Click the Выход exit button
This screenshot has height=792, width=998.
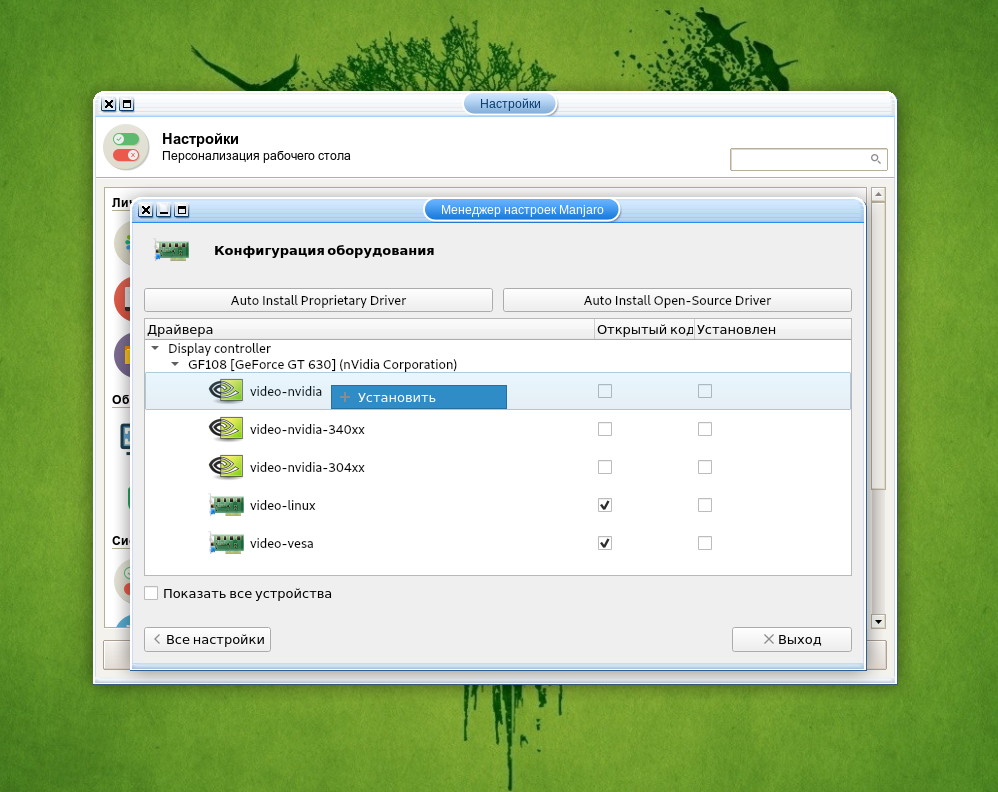pyautogui.click(x=791, y=639)
